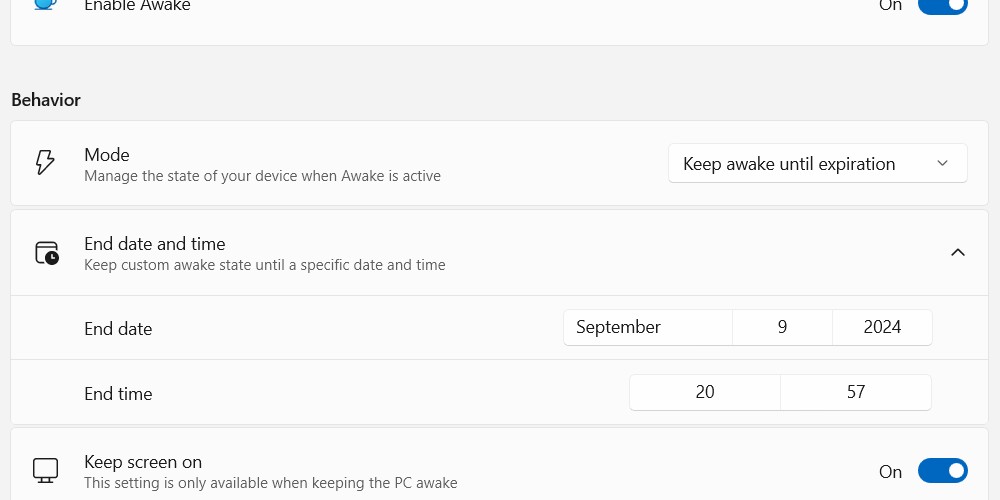This screenshot has width=1000, height=500.
Task: Select the minute field showing 57
Action: click(856, 392)
